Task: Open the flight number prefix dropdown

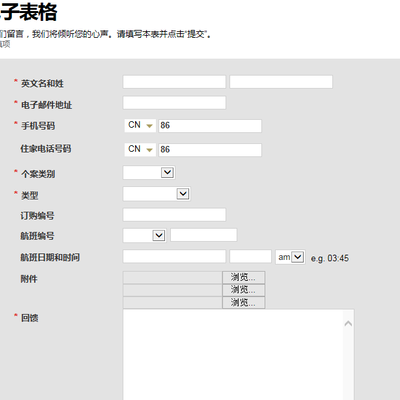Action: click(145, 235)
